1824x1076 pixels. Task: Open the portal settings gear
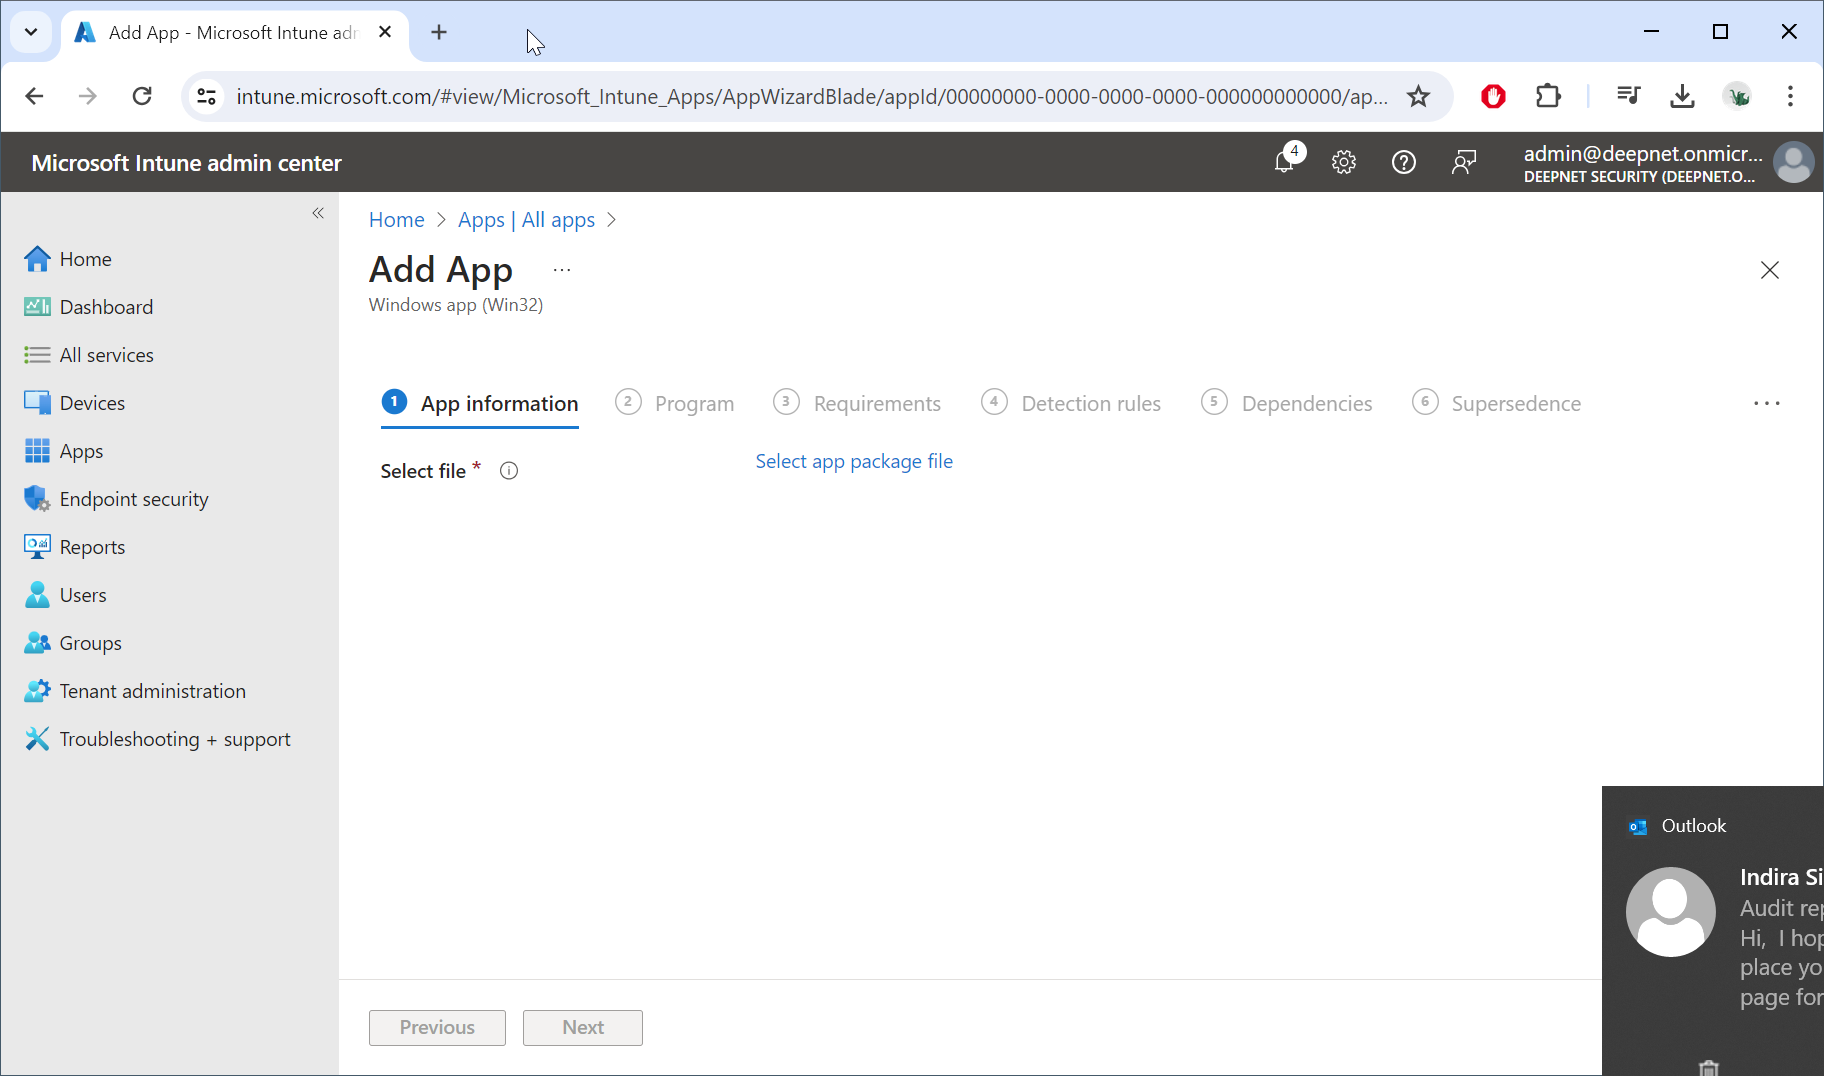1344,162
